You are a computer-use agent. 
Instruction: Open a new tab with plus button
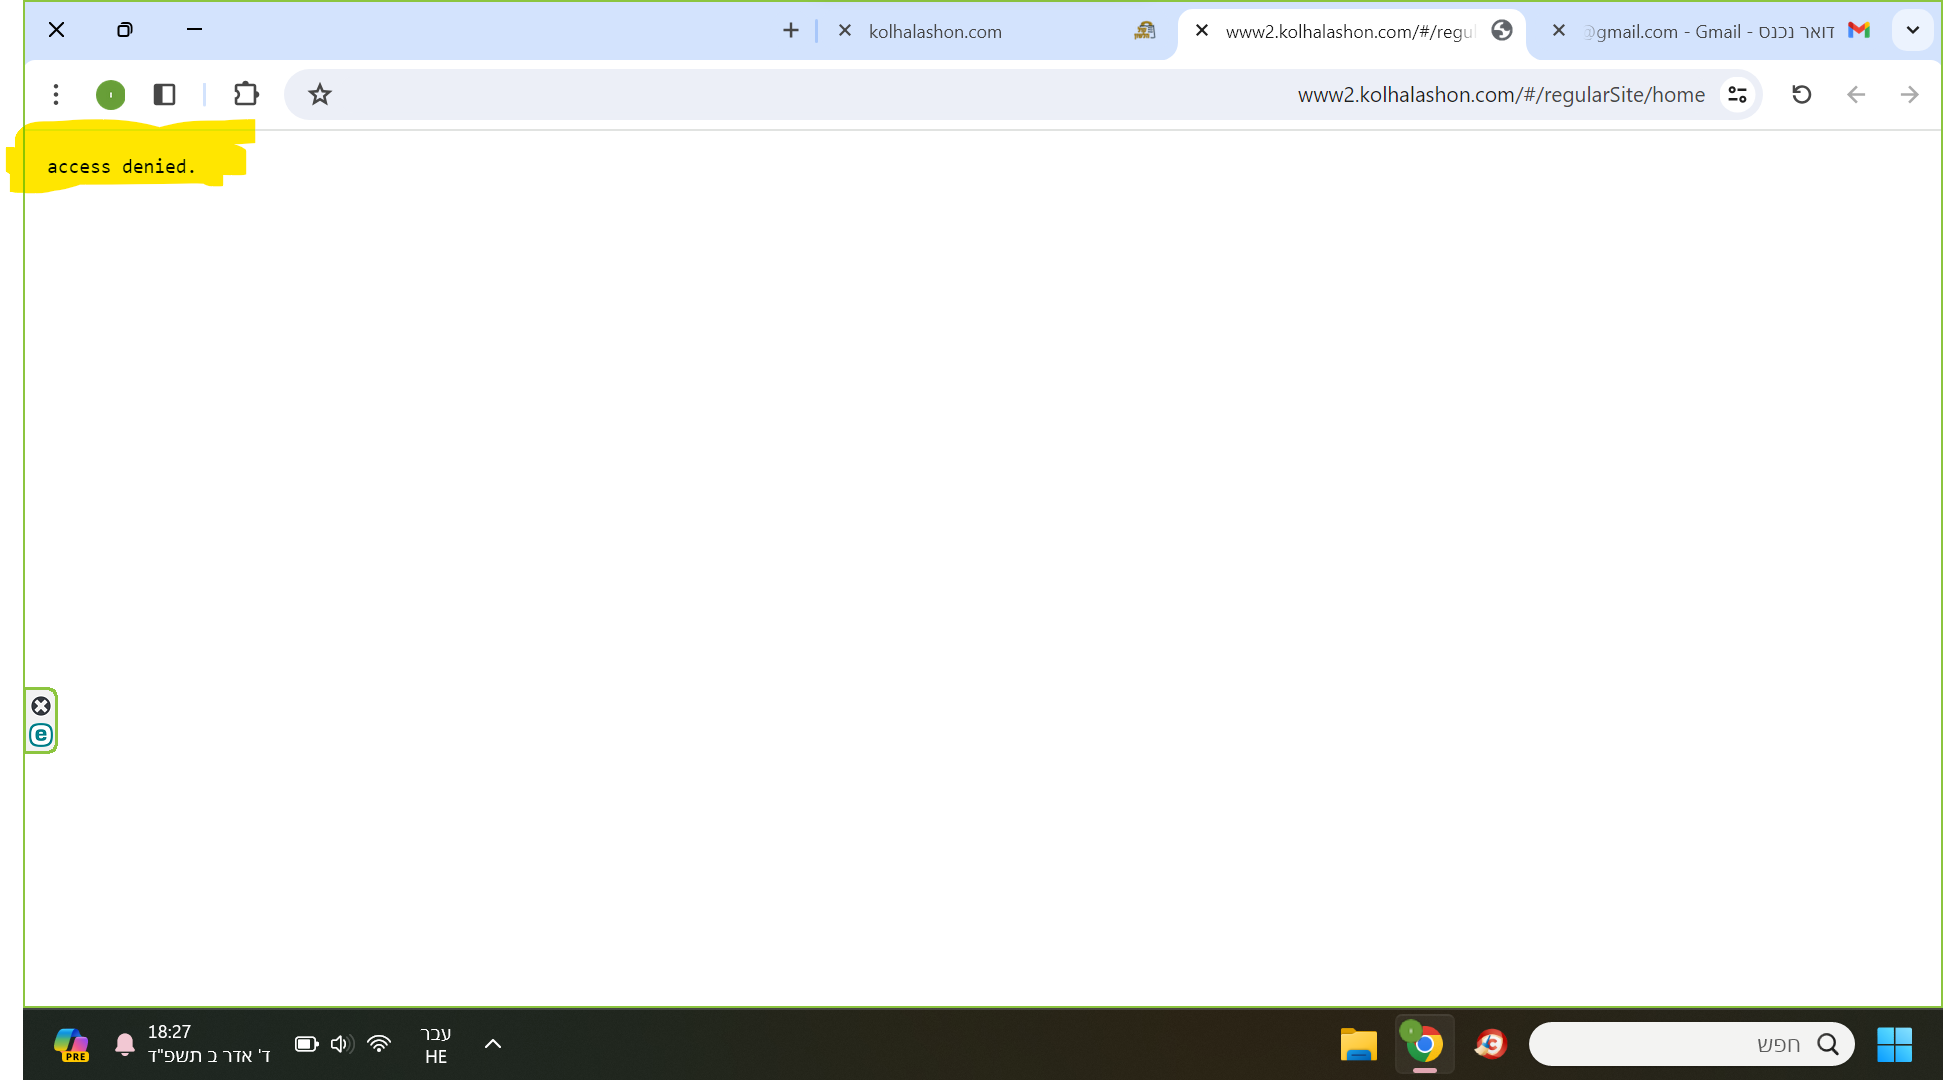(790, 31)
